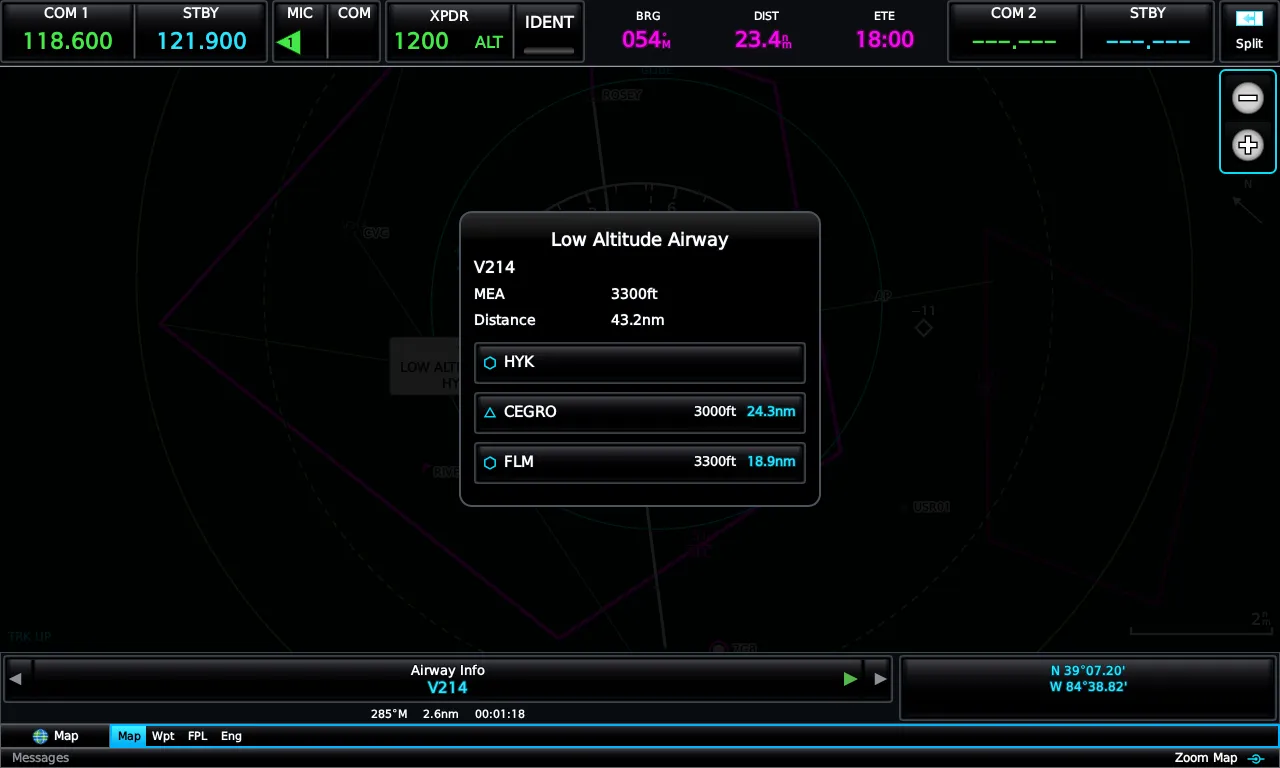Tap the HYK VOR hexagon icon
The height and width of the screenshot is (768, 1280).
(490, 363)
